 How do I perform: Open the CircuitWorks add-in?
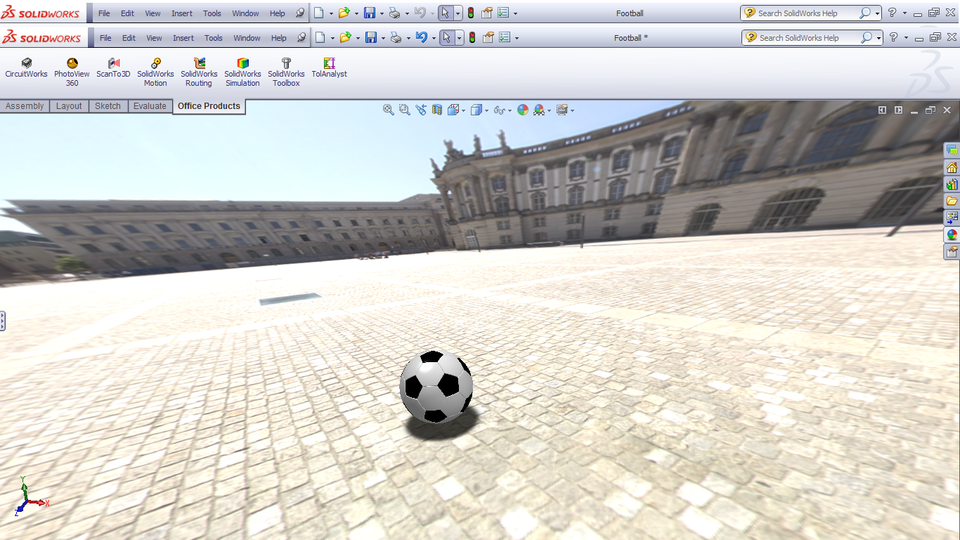(x=26, y=68)
